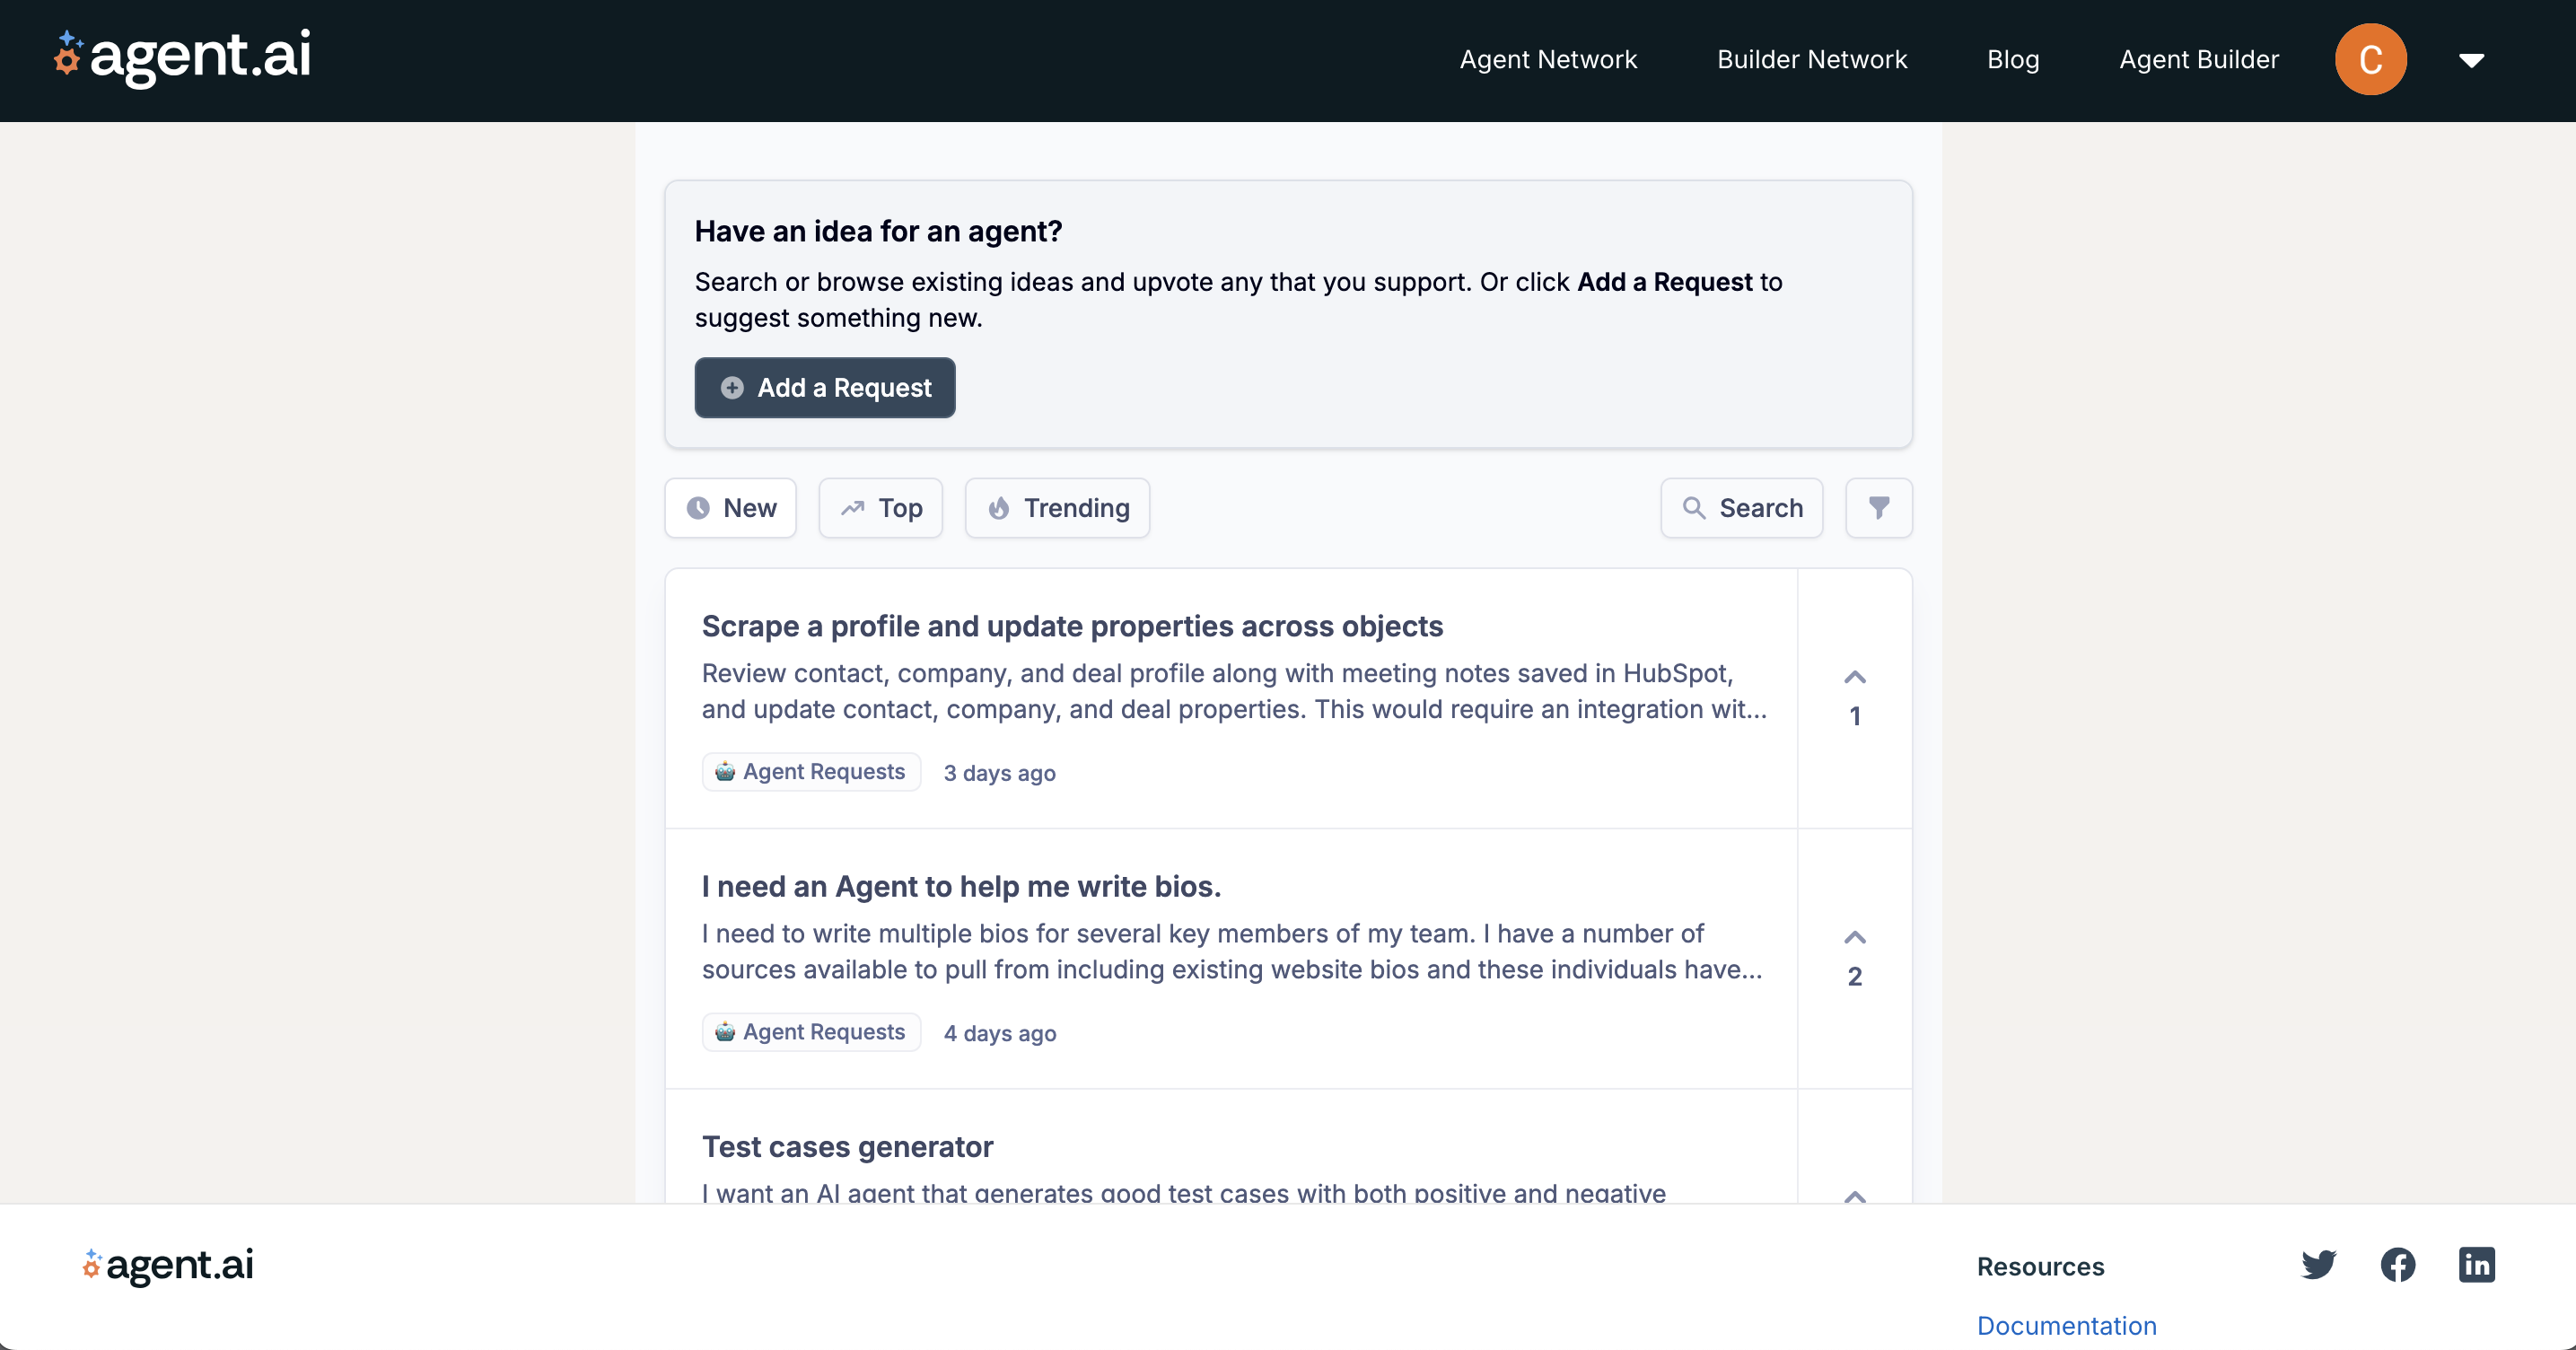Screen dimensions: 2576x1350
Task: Open the filter funnel icon
Action: pyautogui.click(x=1878, y=508)
